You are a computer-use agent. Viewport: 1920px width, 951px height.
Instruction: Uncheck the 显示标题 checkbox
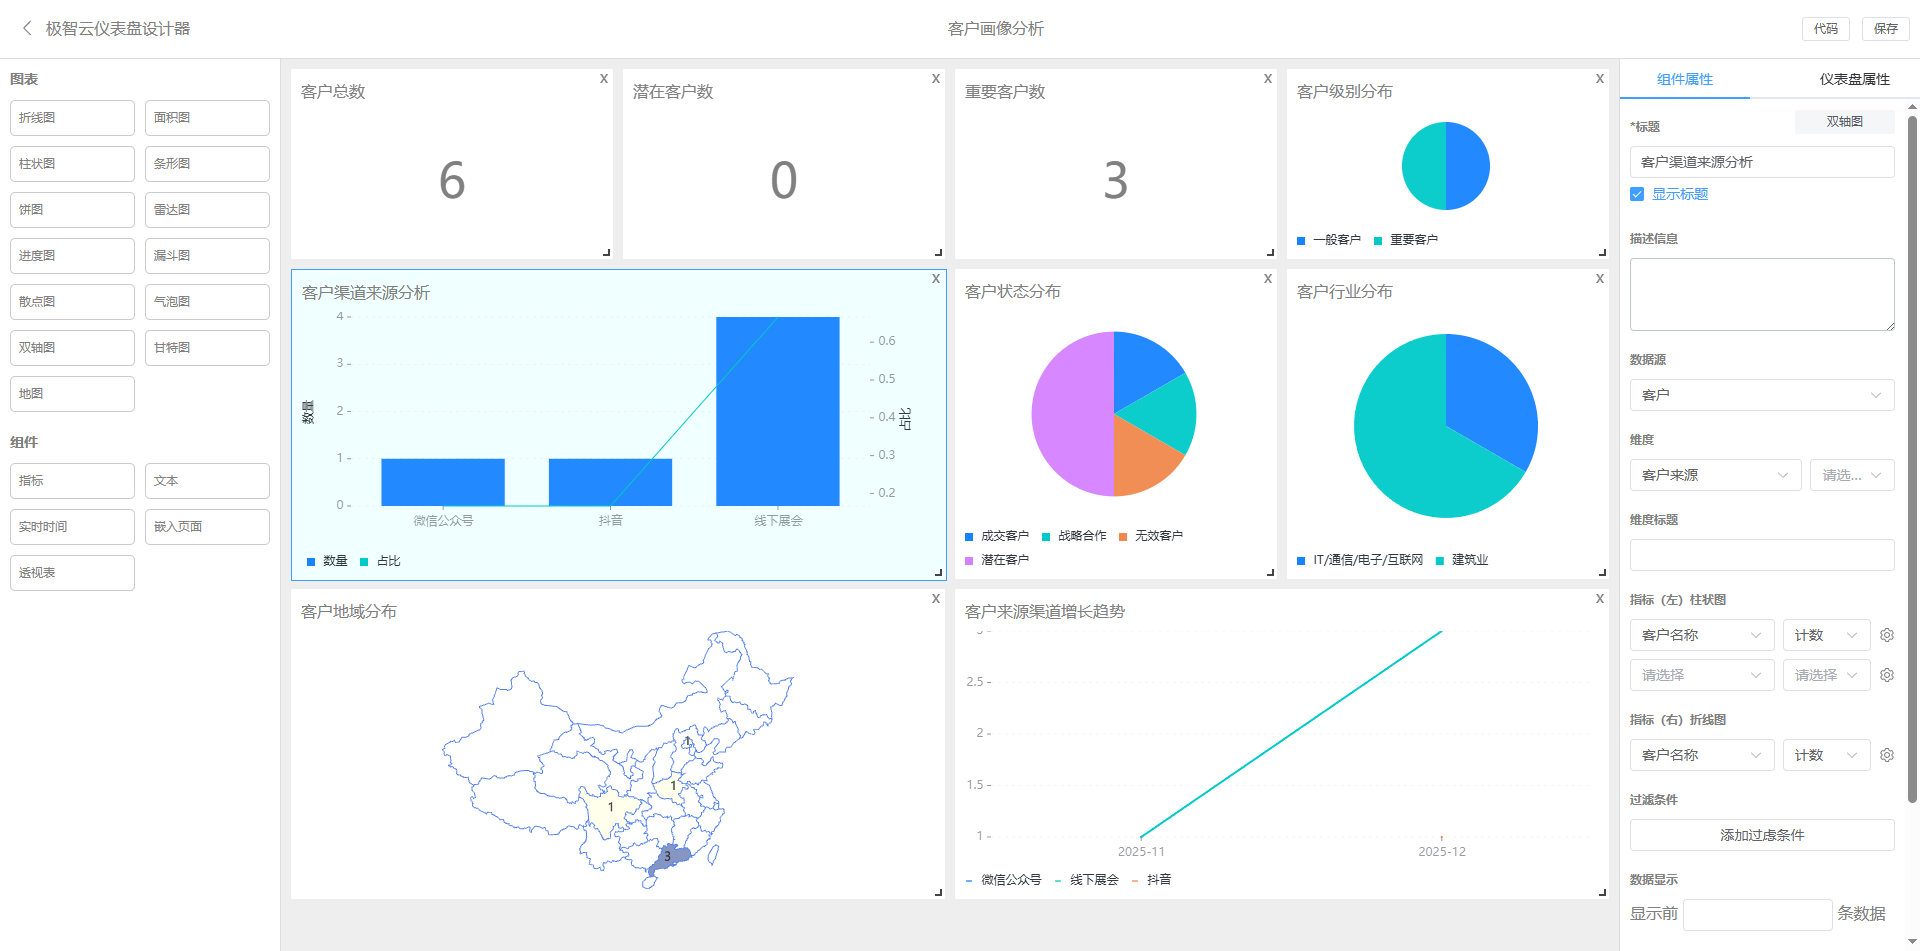click(x=1637, y=194)
